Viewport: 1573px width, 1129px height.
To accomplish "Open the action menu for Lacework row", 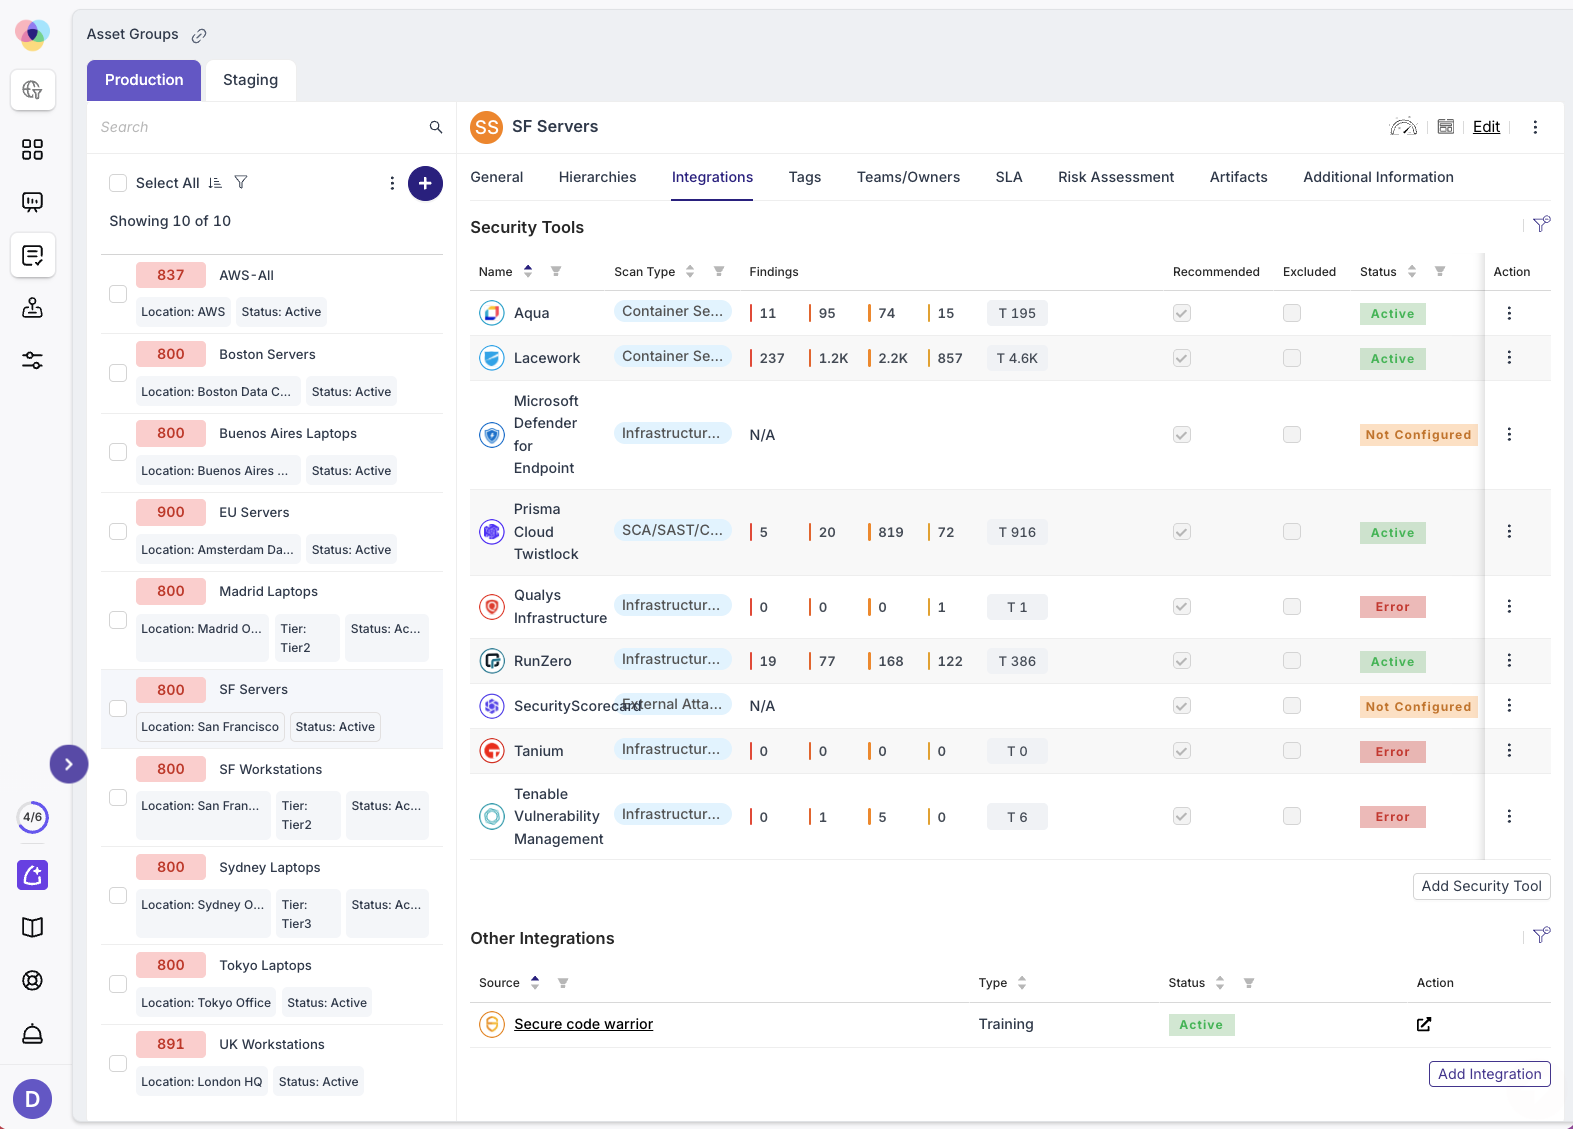I will tap(1509, 358).
